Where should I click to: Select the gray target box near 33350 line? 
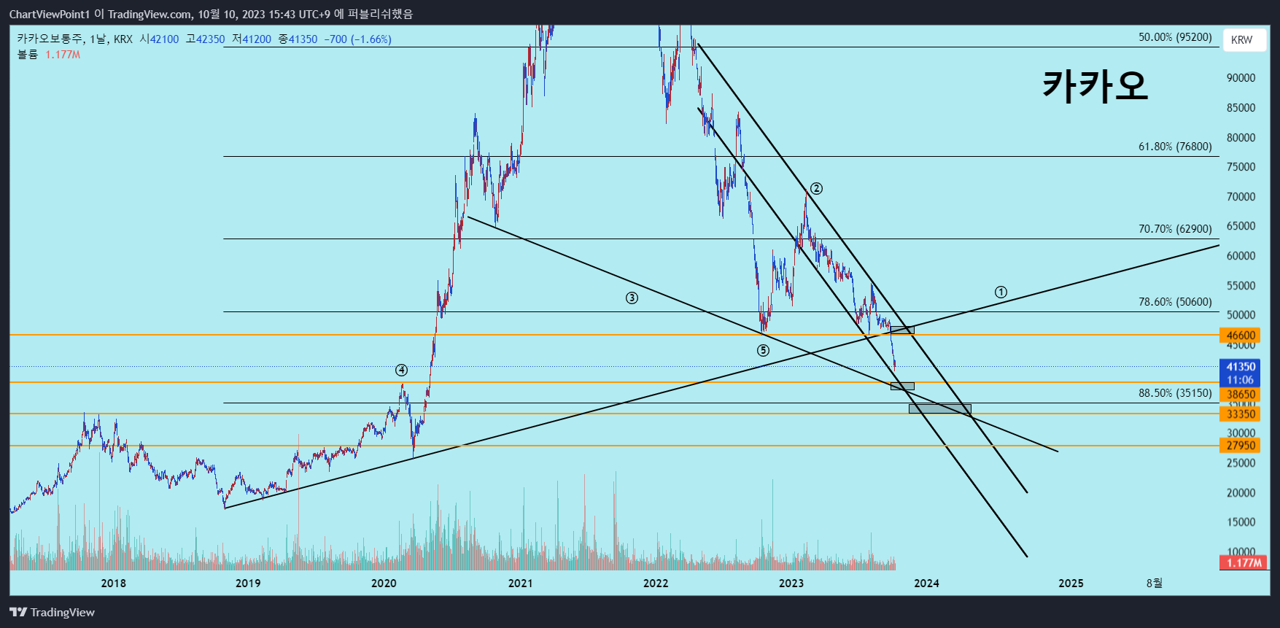(940, 408)
